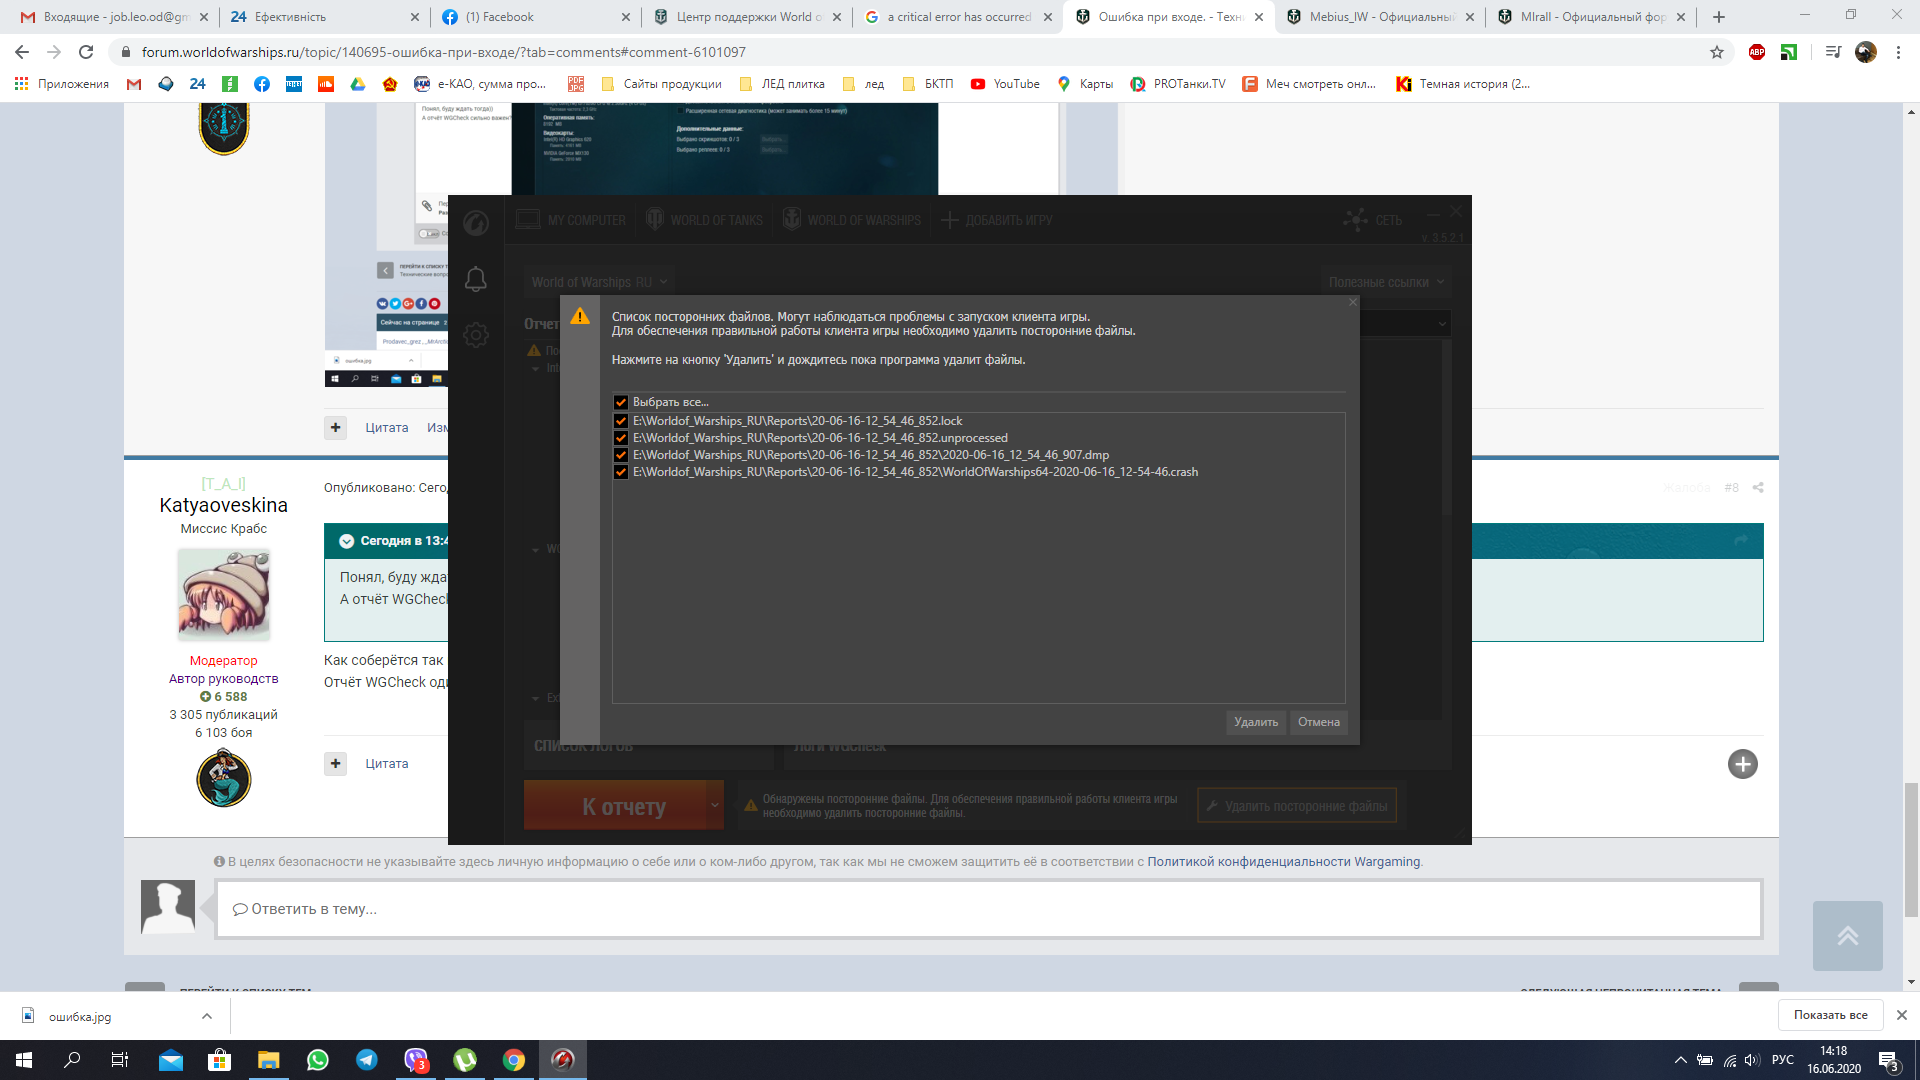Show hidden system tray icons
1920x1080 pixels.
click(x=1681, y=1060)
